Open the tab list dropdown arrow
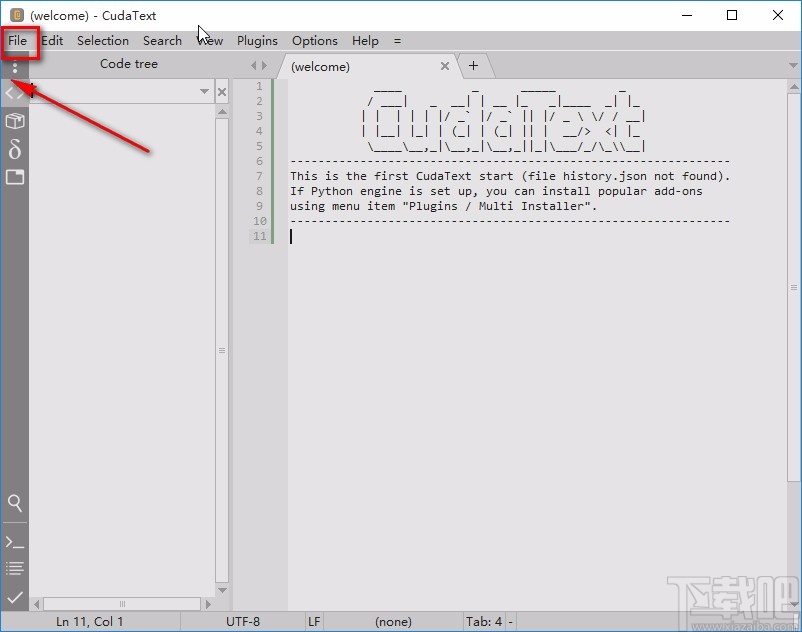 [793, 65]
